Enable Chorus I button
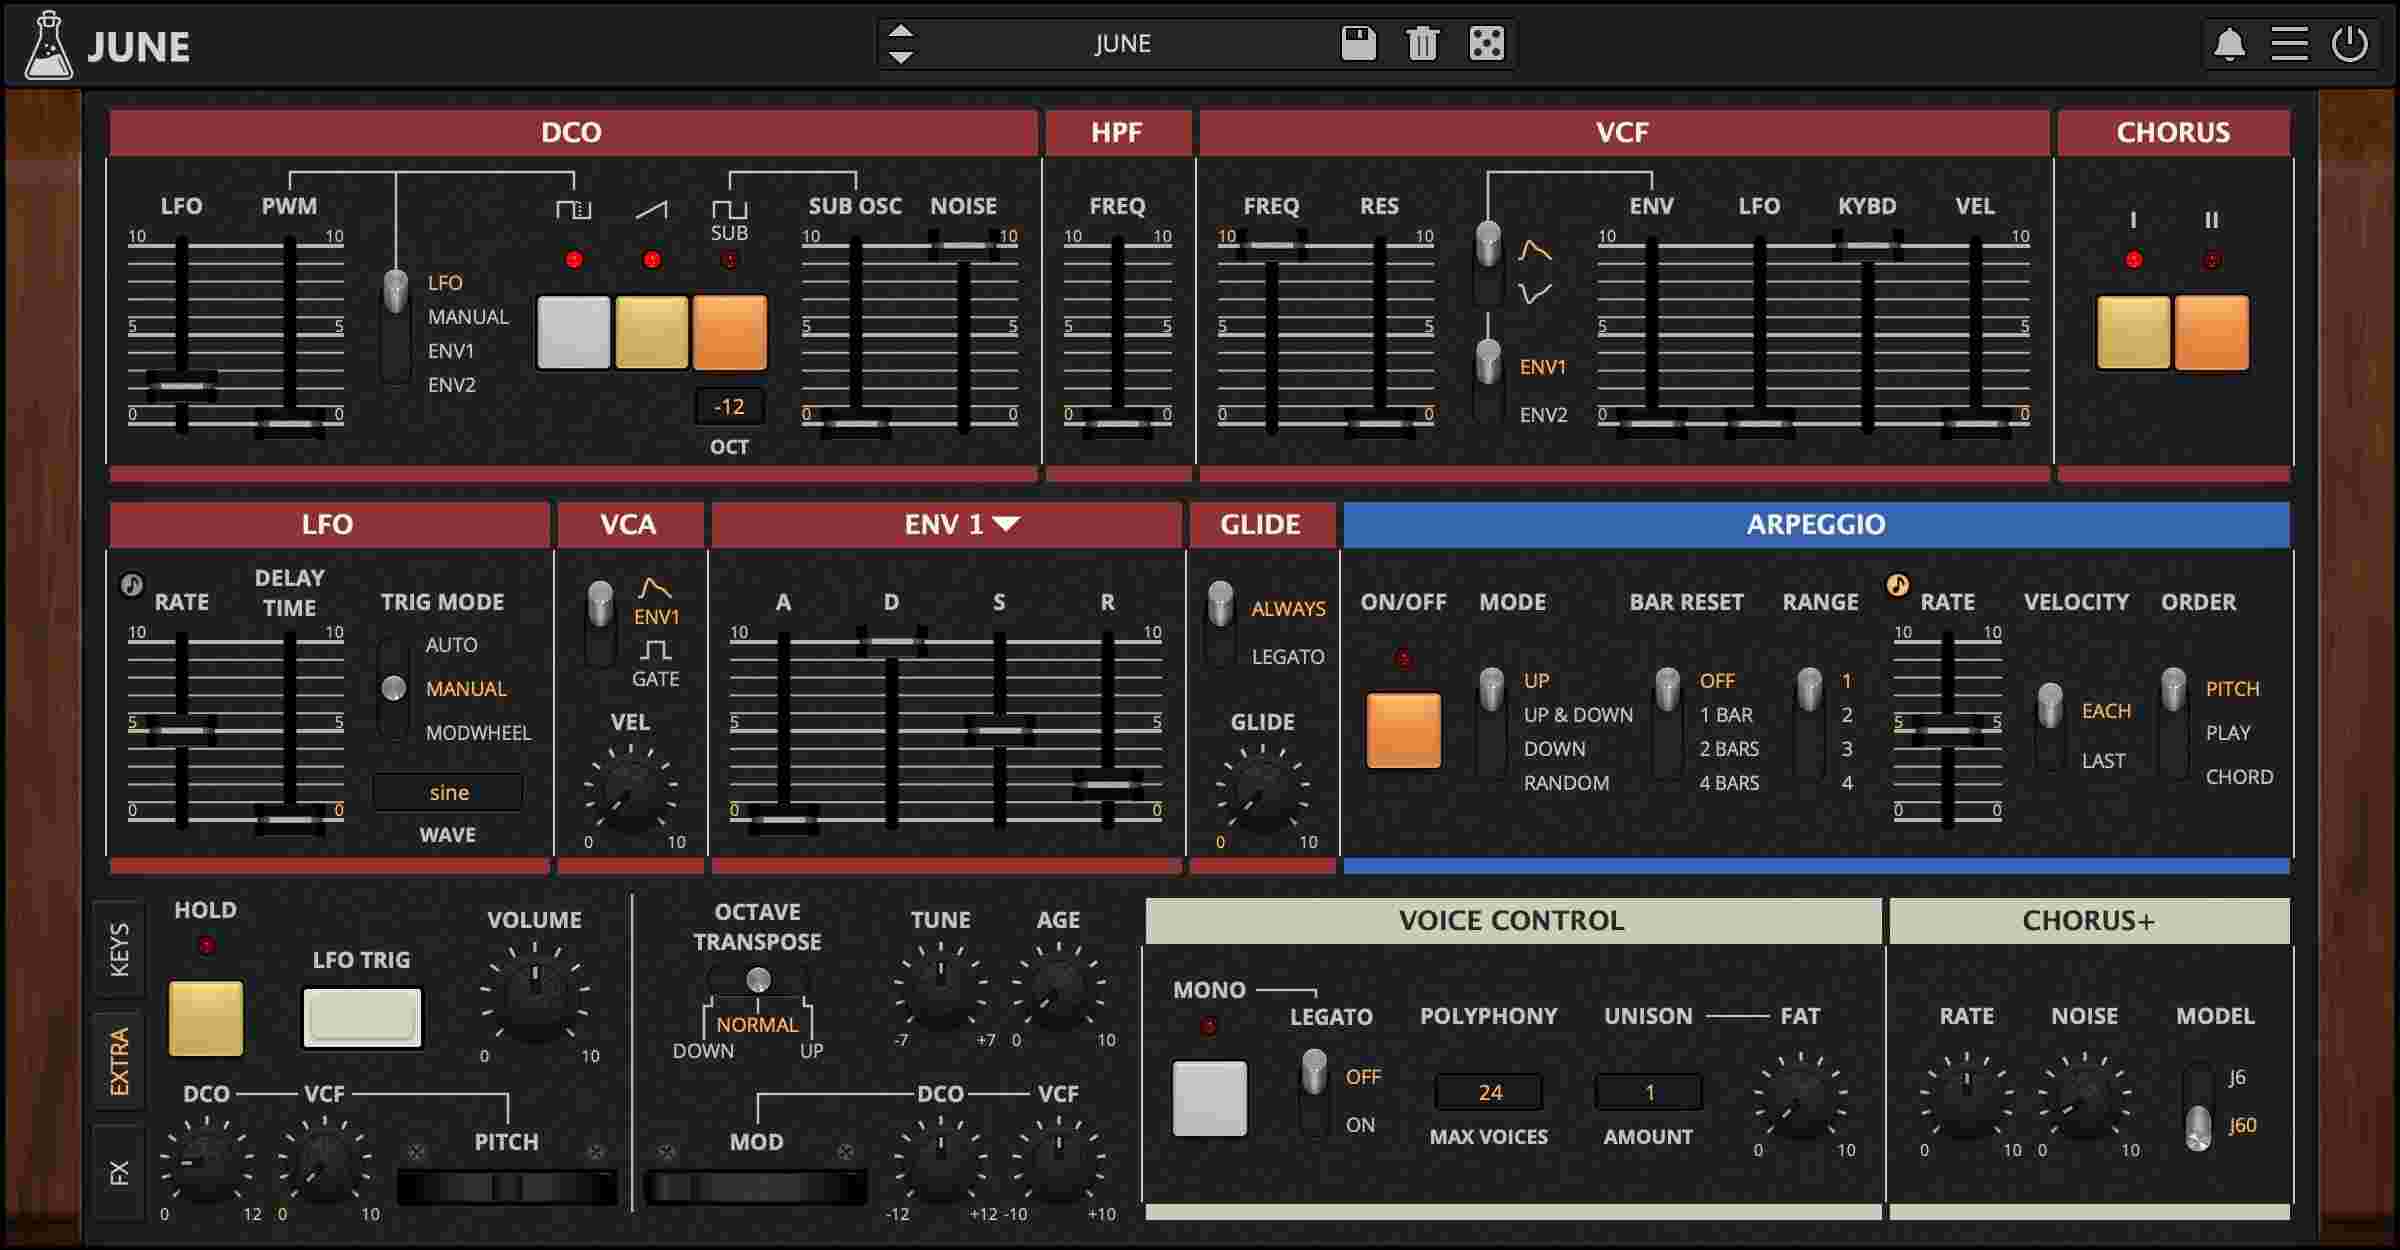This screenshot has width=2400, height=1250. tap(2133, 333)
